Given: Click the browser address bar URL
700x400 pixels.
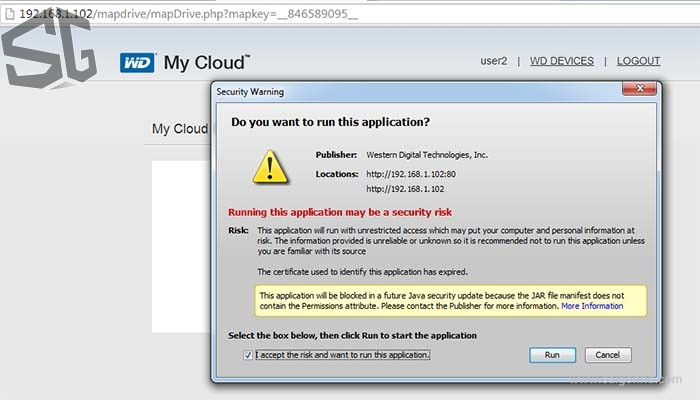Looking at the screenshot, I should point(188,14).
